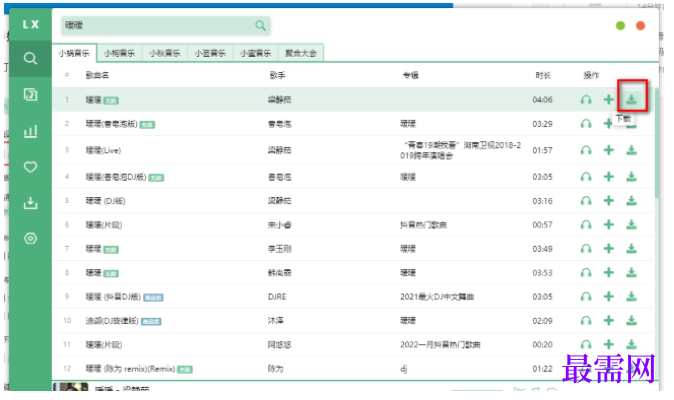
Task: Add song 11 (00:20) to a list
Action: [x=608, y=345]
